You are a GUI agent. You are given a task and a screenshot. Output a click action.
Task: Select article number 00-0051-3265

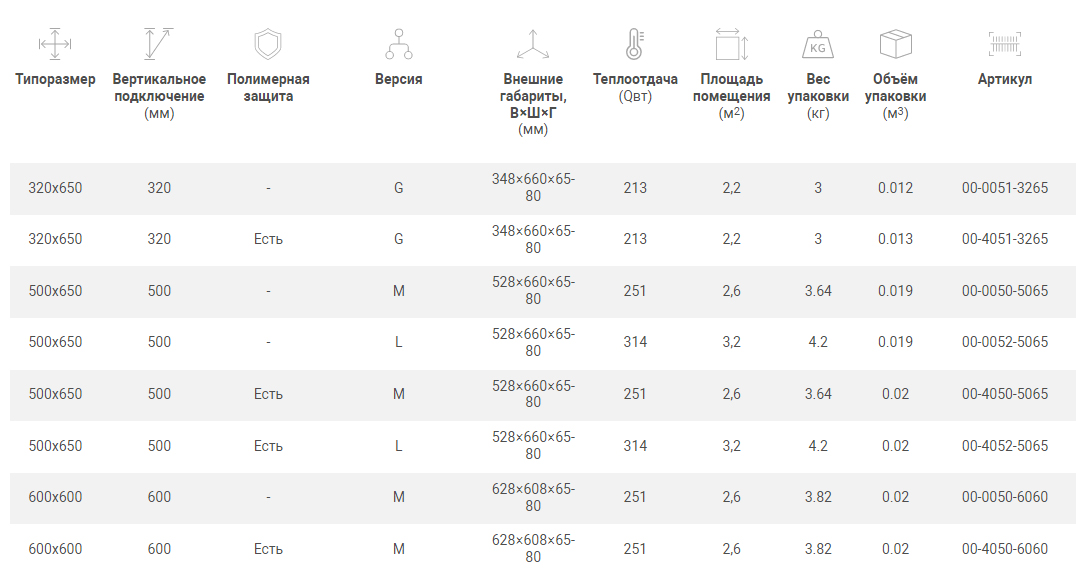click(1005, 188)
